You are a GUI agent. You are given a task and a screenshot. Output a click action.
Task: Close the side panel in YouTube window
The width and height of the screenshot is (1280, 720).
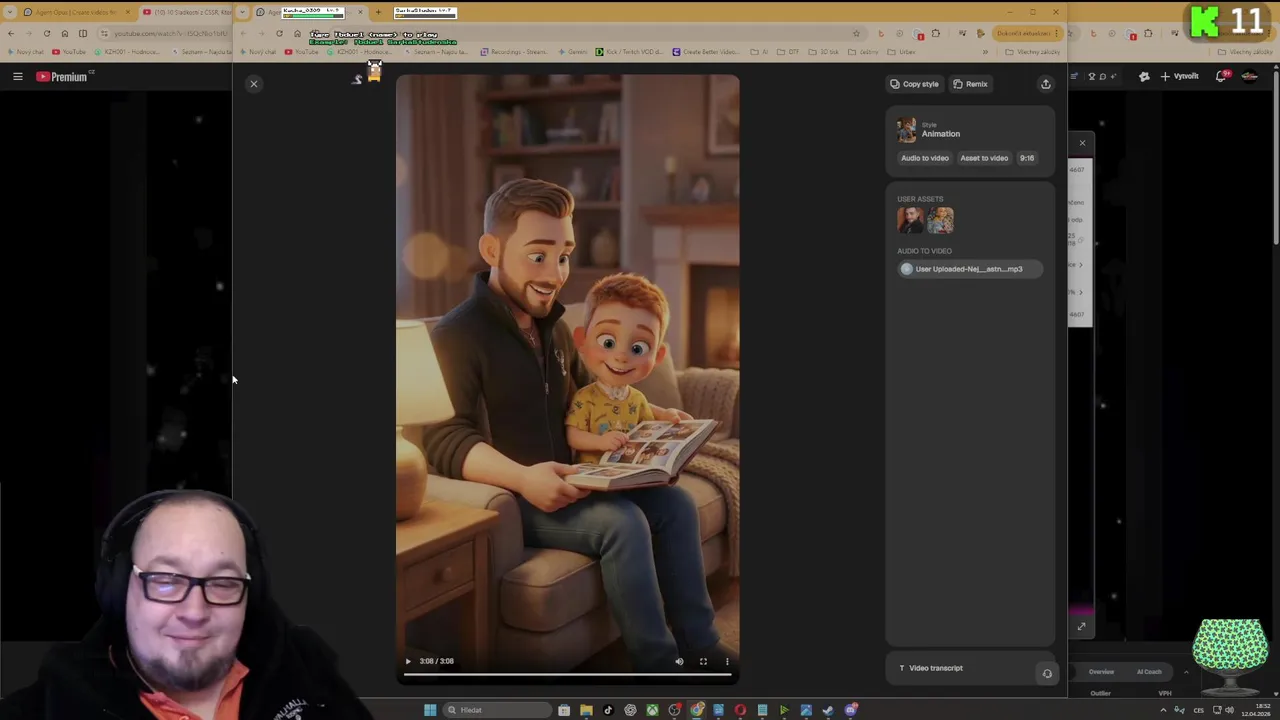[x=1082, y=143]
